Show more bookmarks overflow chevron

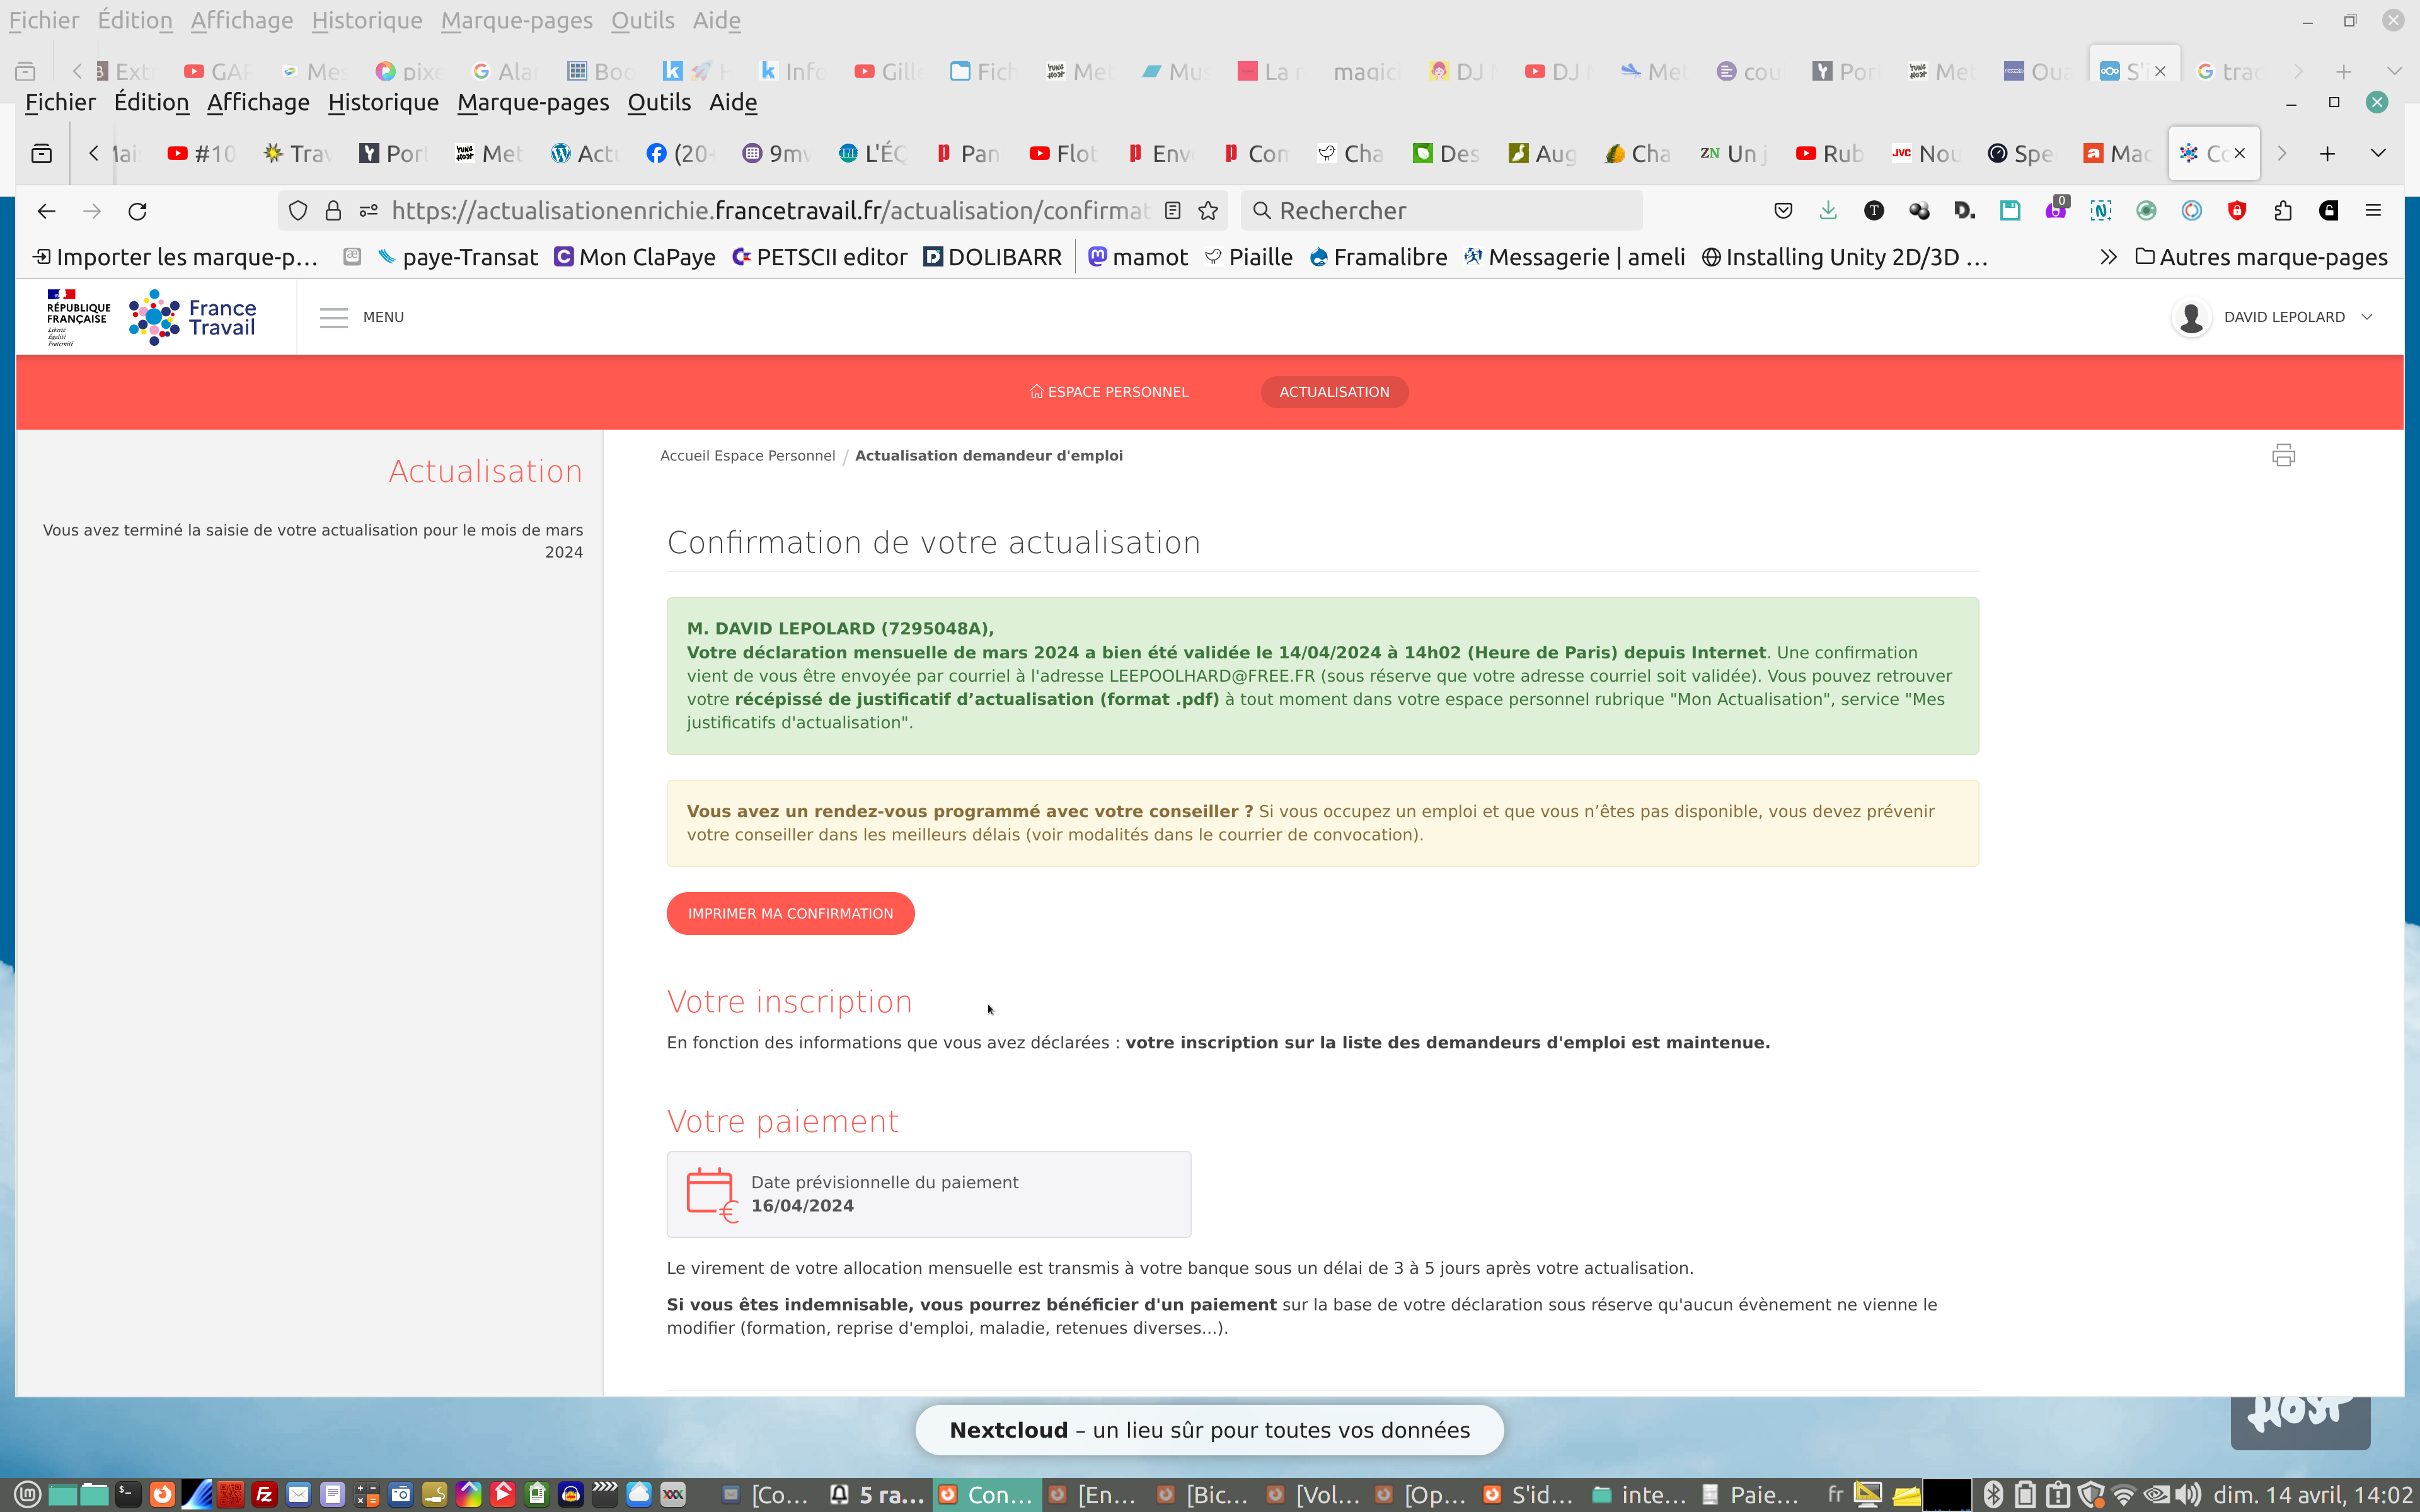(2108, 257)
